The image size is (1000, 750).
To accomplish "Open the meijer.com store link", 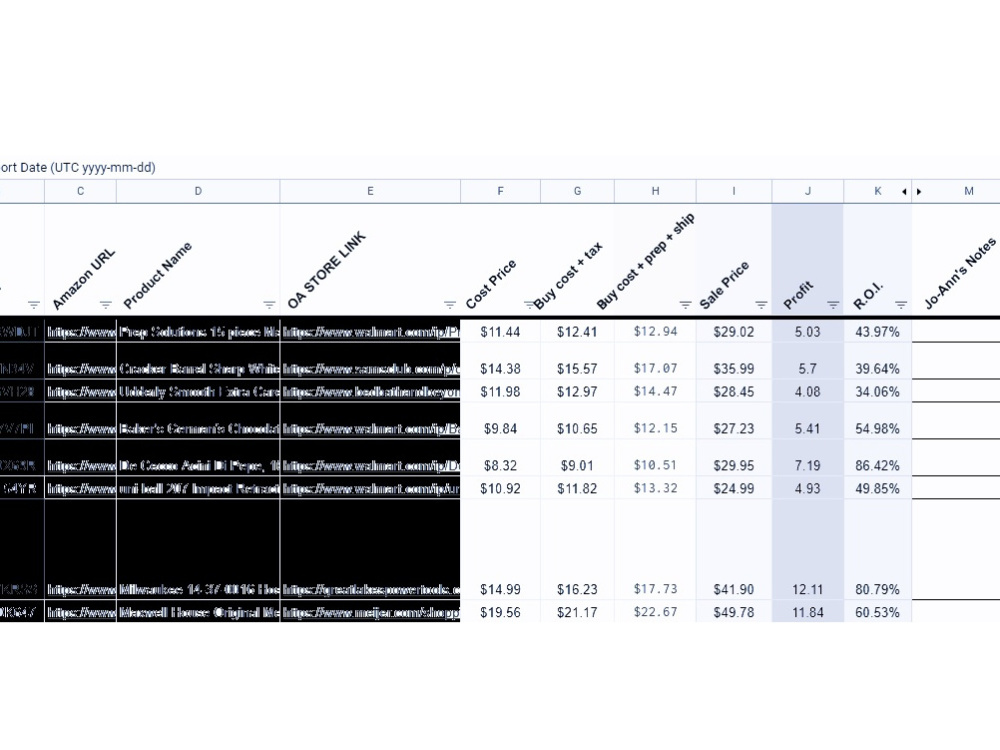I will (371, 612).
